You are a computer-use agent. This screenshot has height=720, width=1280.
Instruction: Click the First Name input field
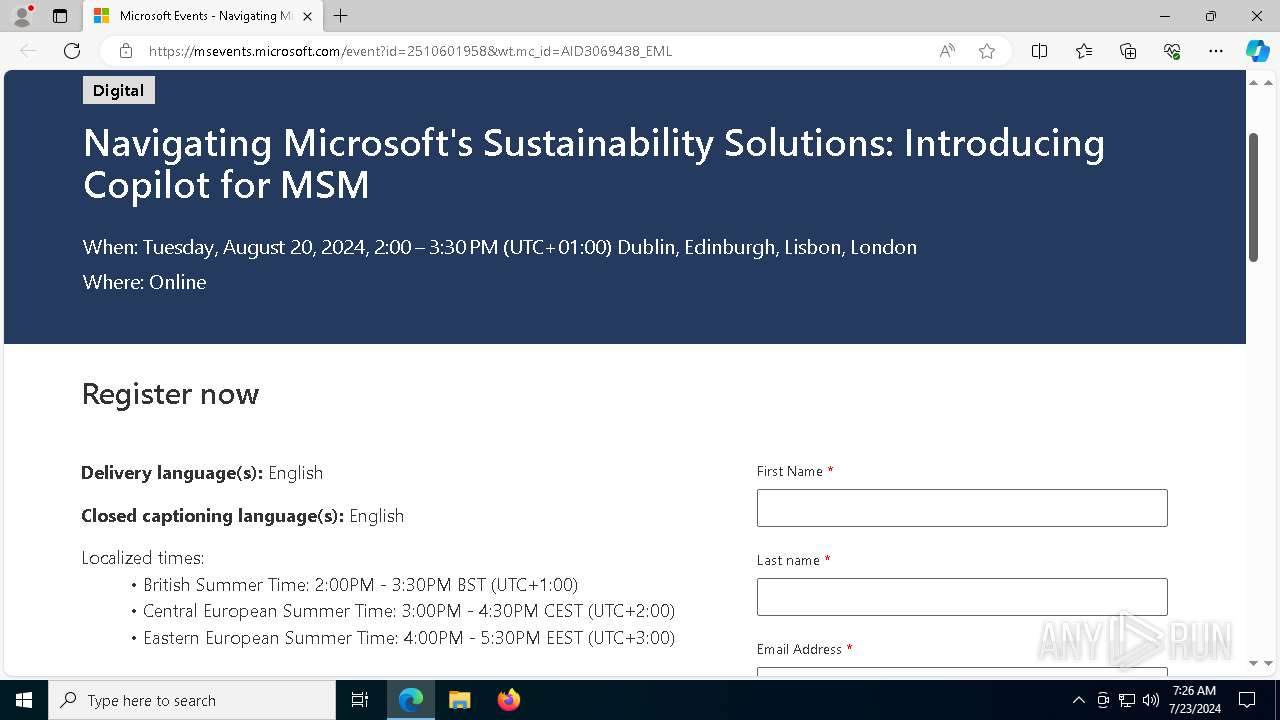tap(961, 508)
